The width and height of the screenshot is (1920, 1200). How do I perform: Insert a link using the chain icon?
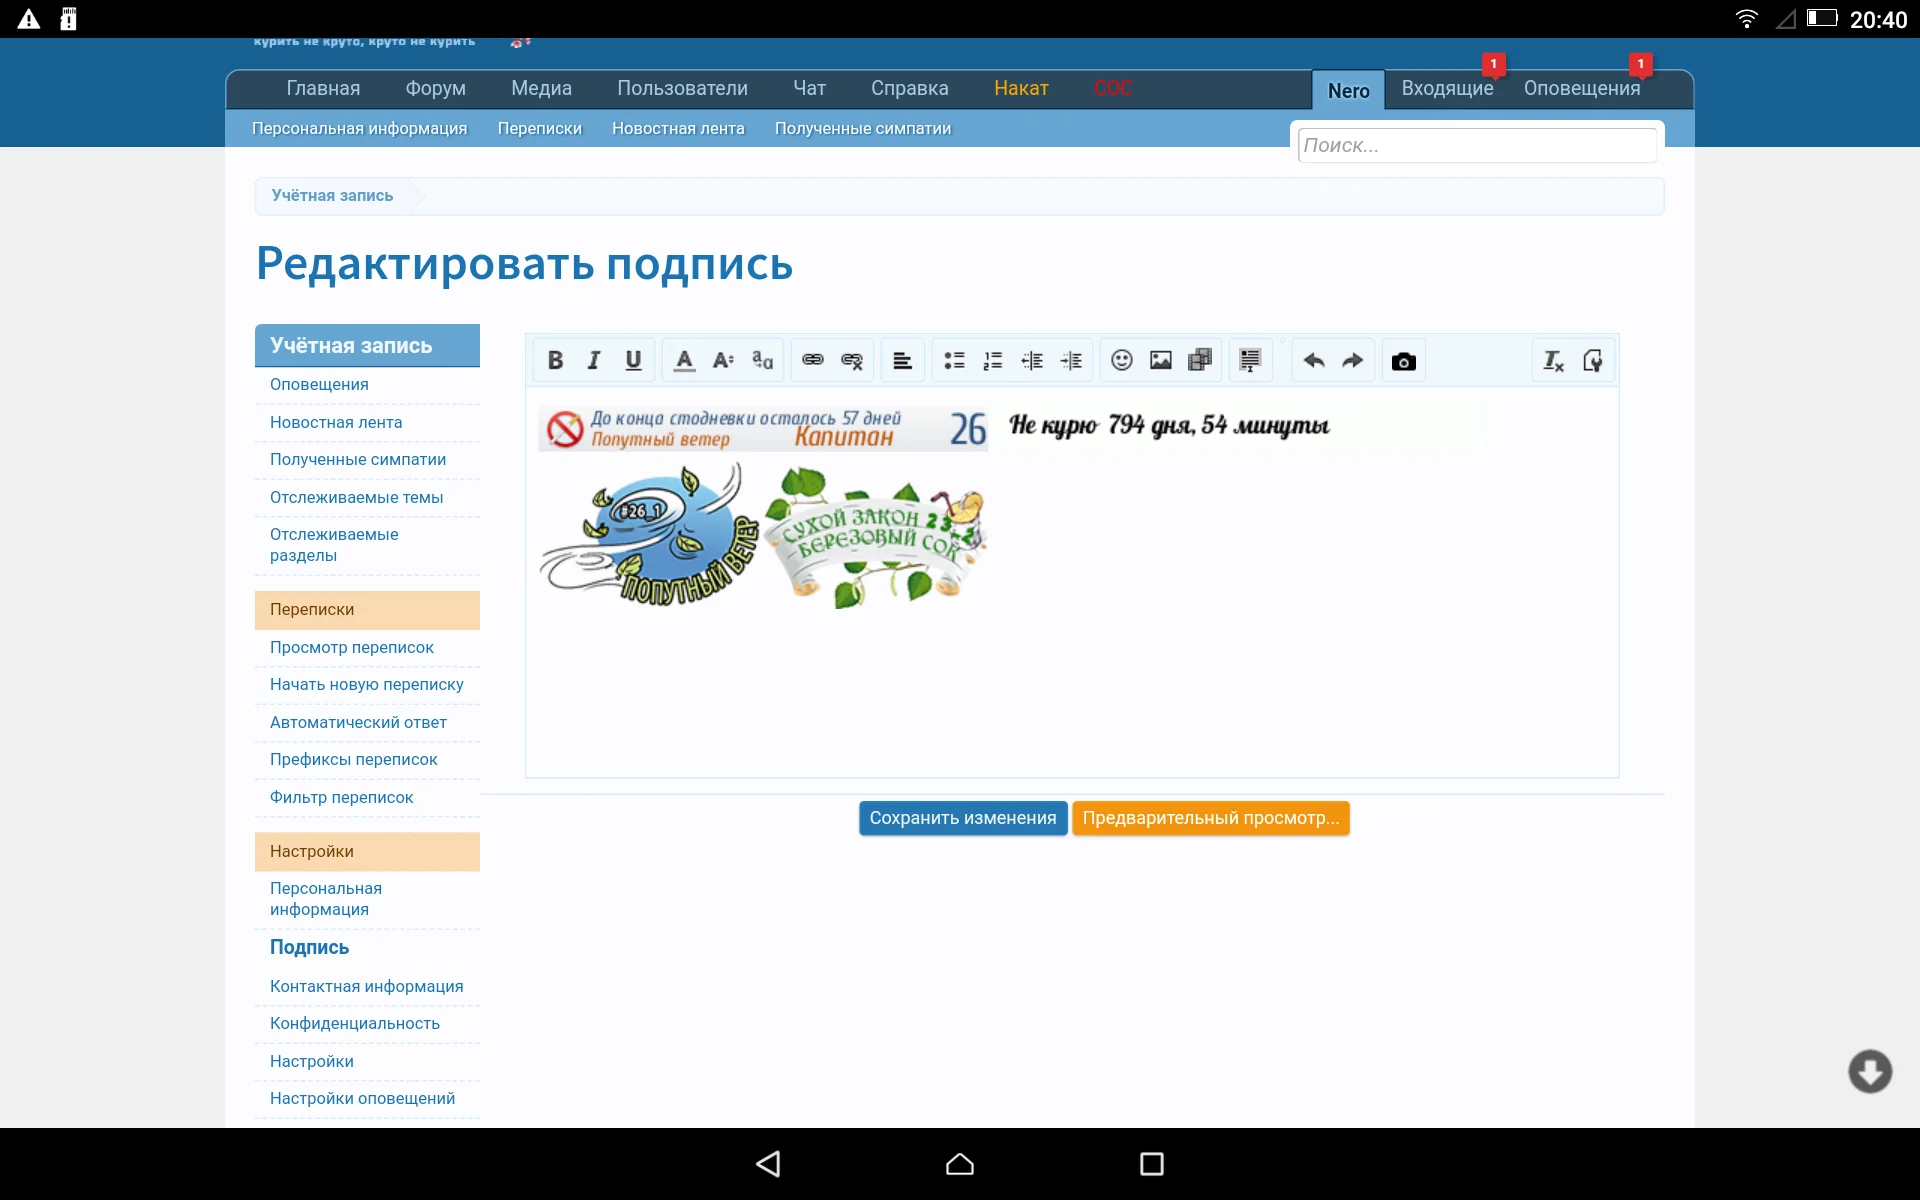811,360
